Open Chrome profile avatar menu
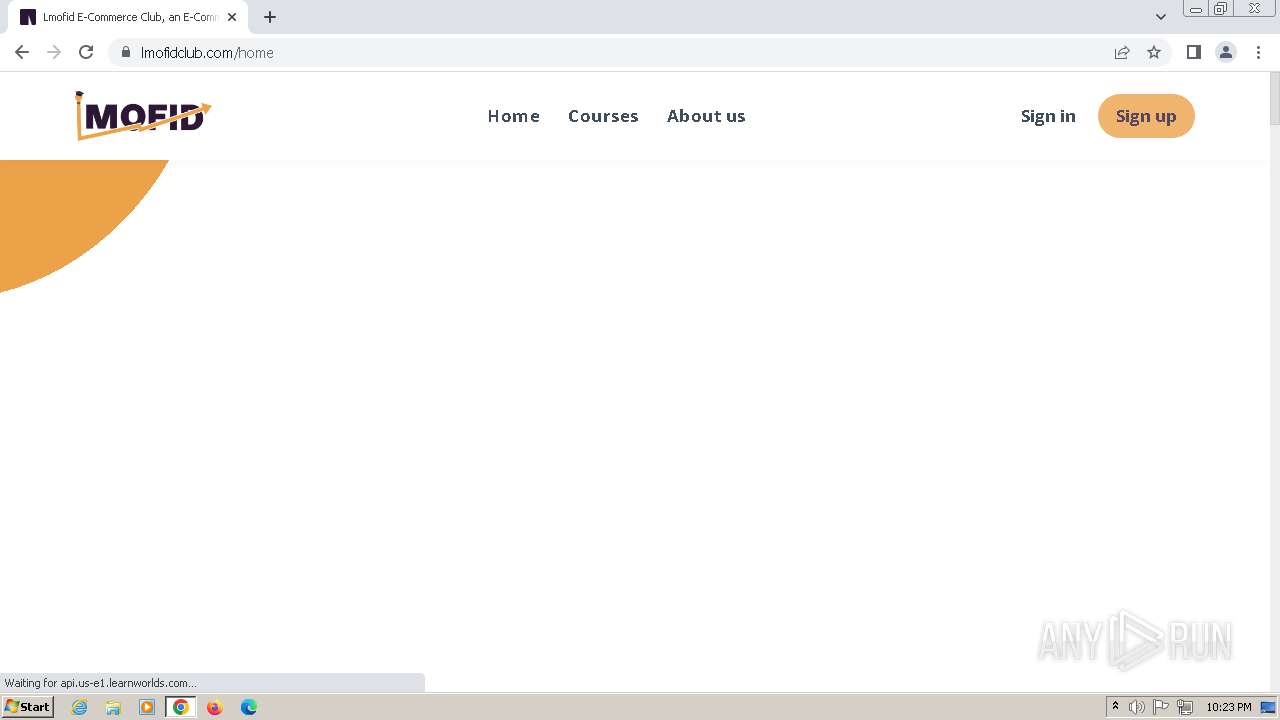The height and width of the screenshot is (720, 1280). (1226, 52)
